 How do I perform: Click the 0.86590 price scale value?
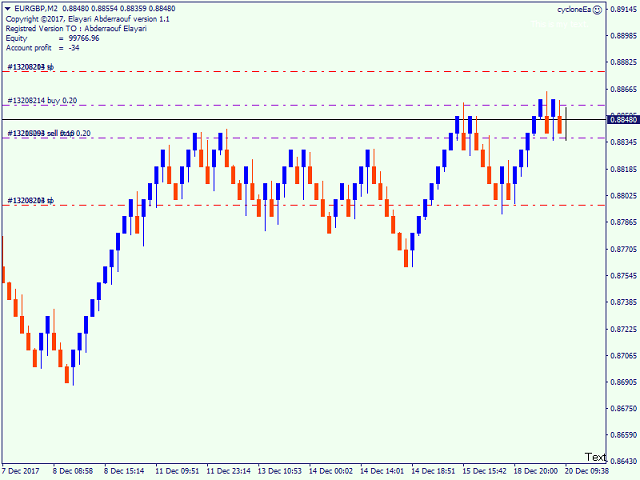pyautogui.click(x=624, y=435)
